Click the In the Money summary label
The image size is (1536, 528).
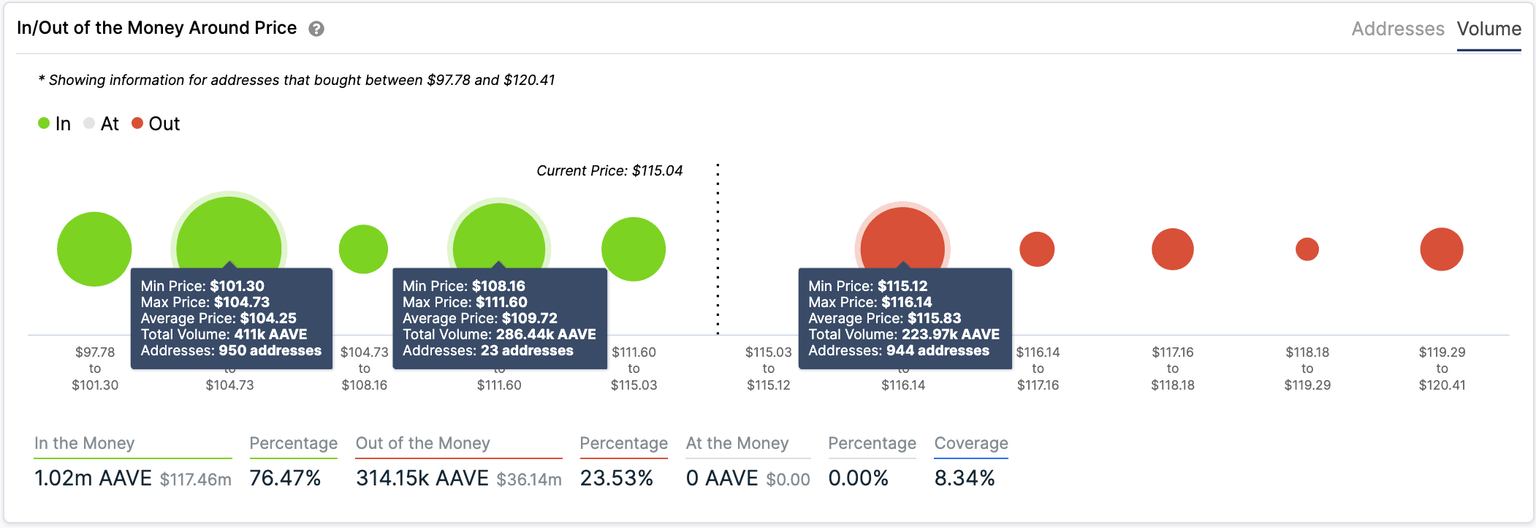point(84,443)
